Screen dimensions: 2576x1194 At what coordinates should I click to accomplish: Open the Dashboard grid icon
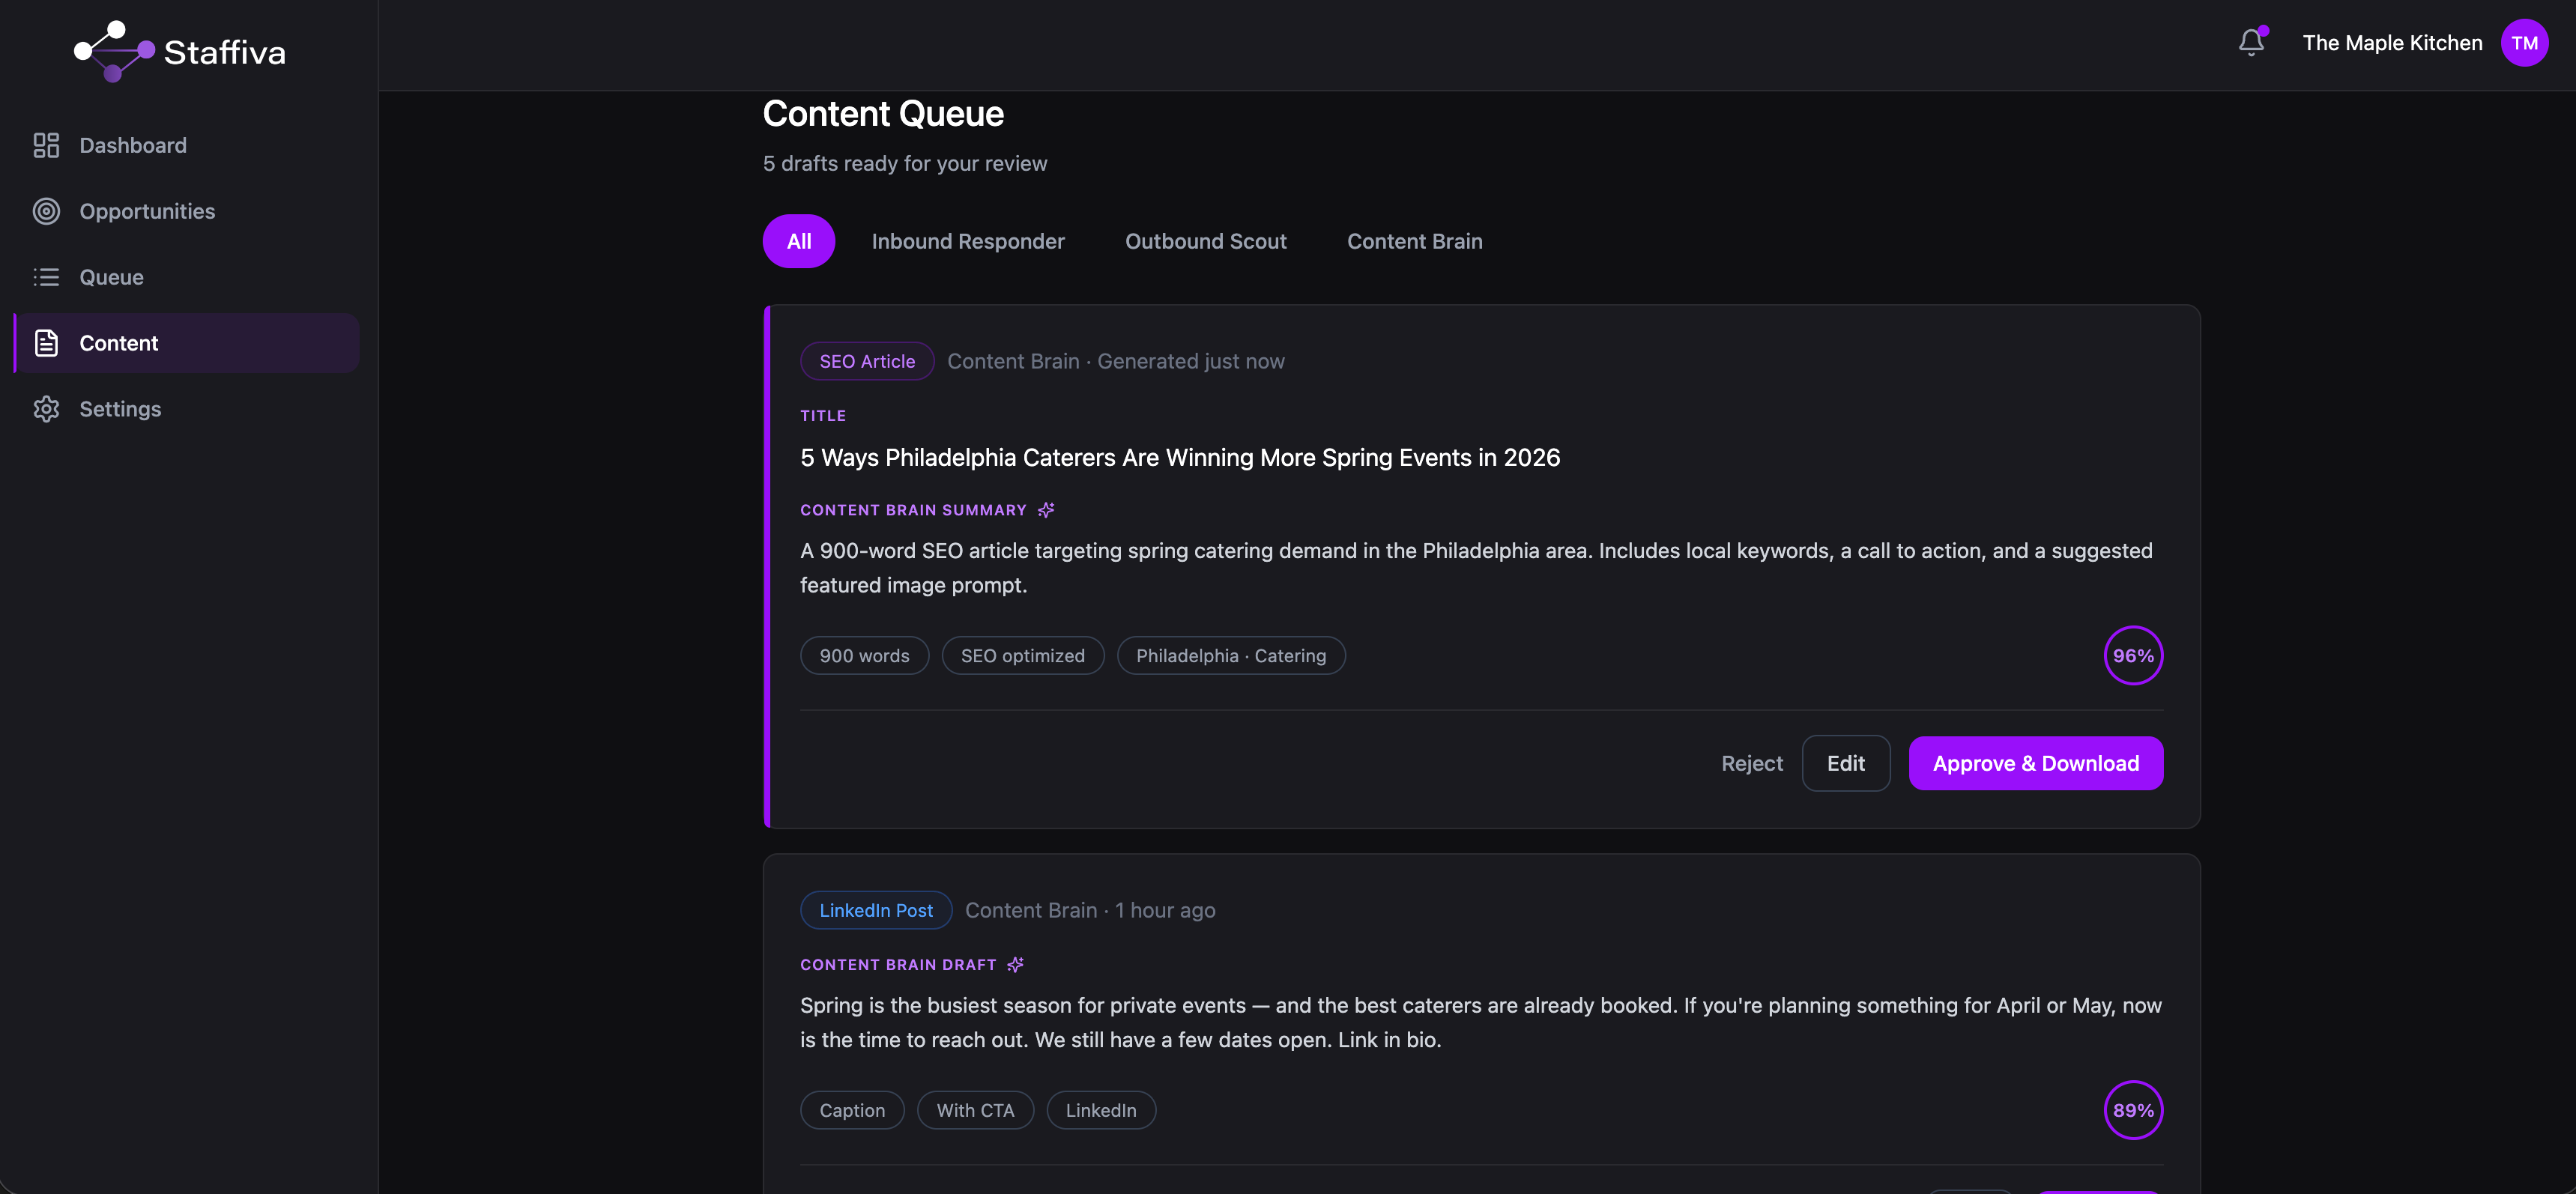[46, 145]
